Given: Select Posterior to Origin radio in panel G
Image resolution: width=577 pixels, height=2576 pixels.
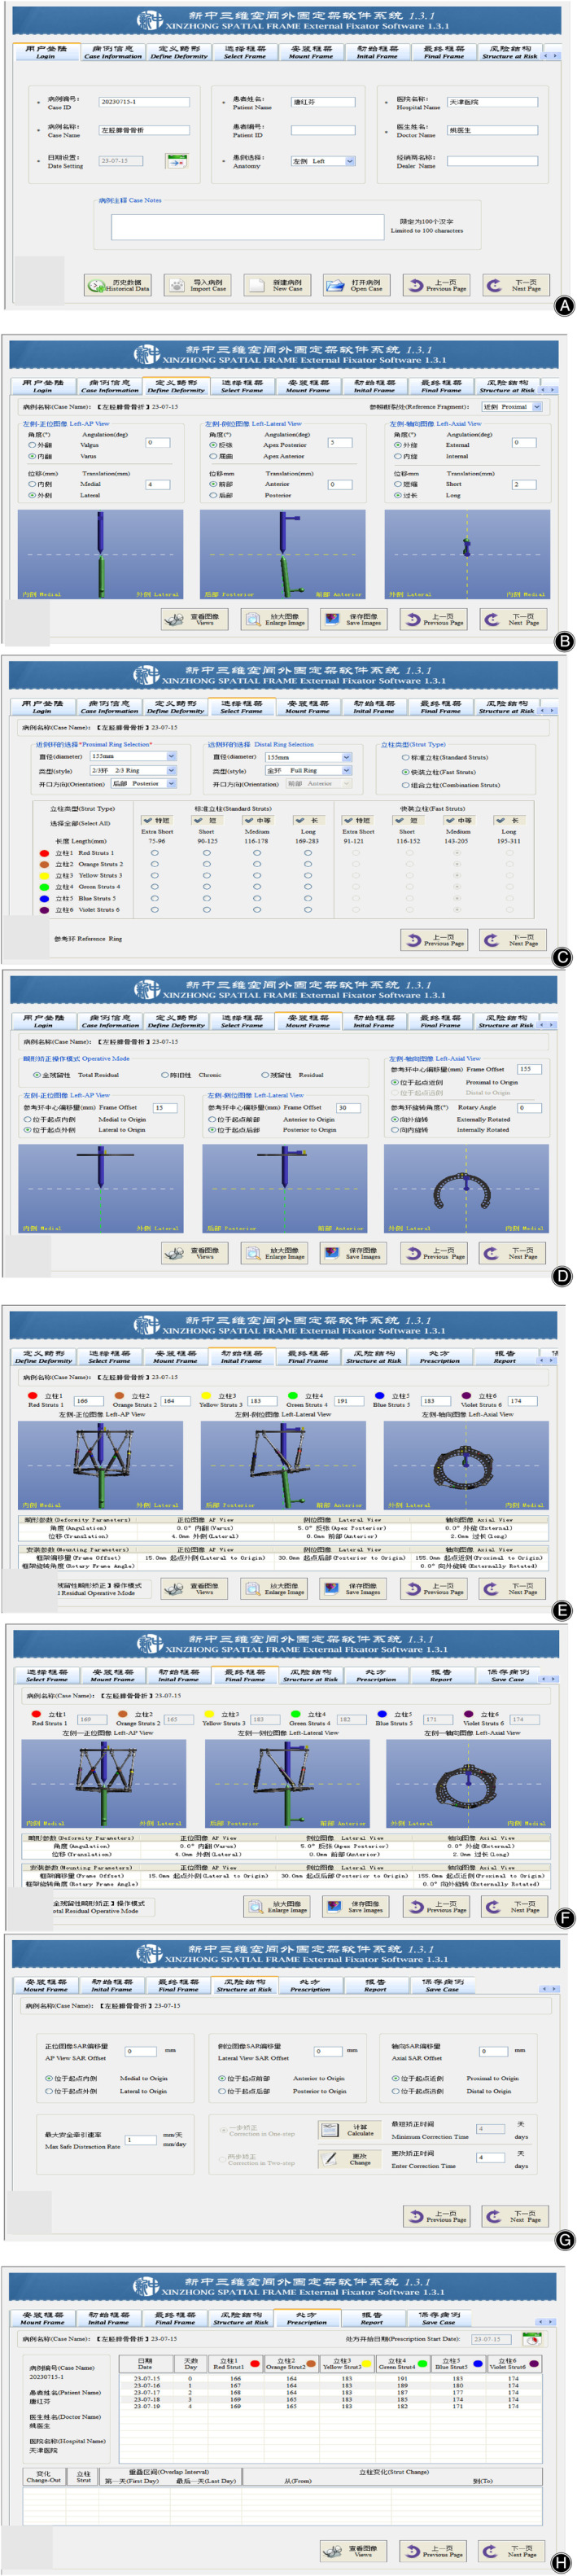Looking at the screenshot, I should point(222,2092).
